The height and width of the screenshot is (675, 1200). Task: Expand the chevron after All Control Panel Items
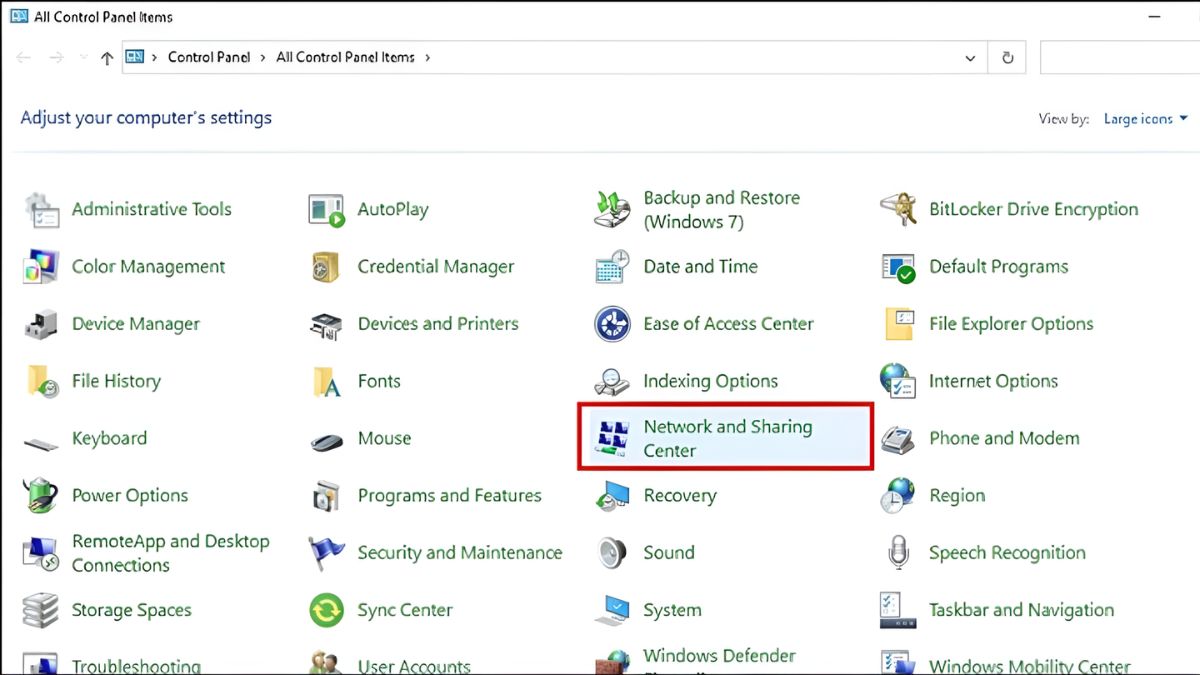click(428, 58)
